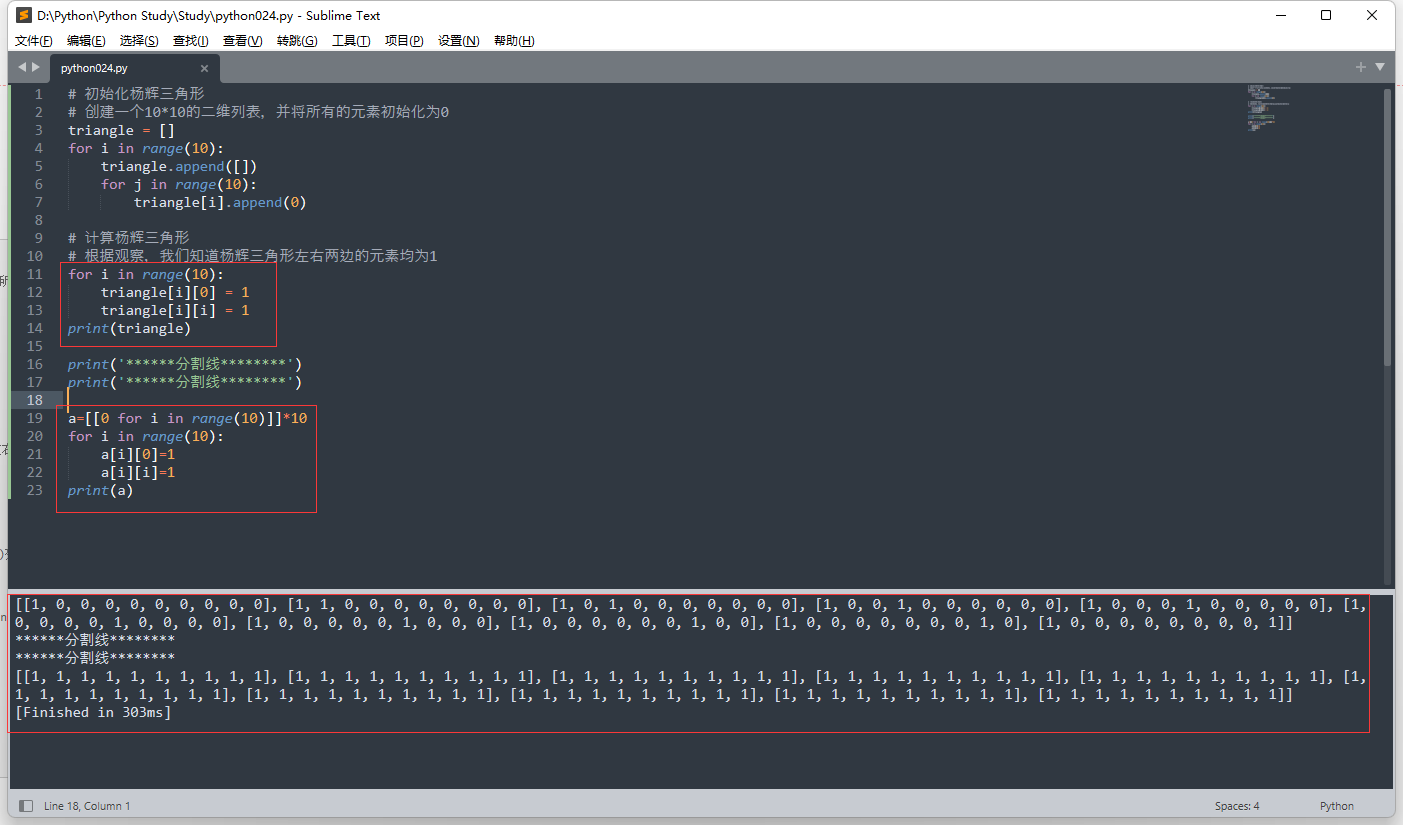Viewport: 1403px width, 825px height.
Task: Minimize the Sublime Text window
Action: click(1280, 15)
